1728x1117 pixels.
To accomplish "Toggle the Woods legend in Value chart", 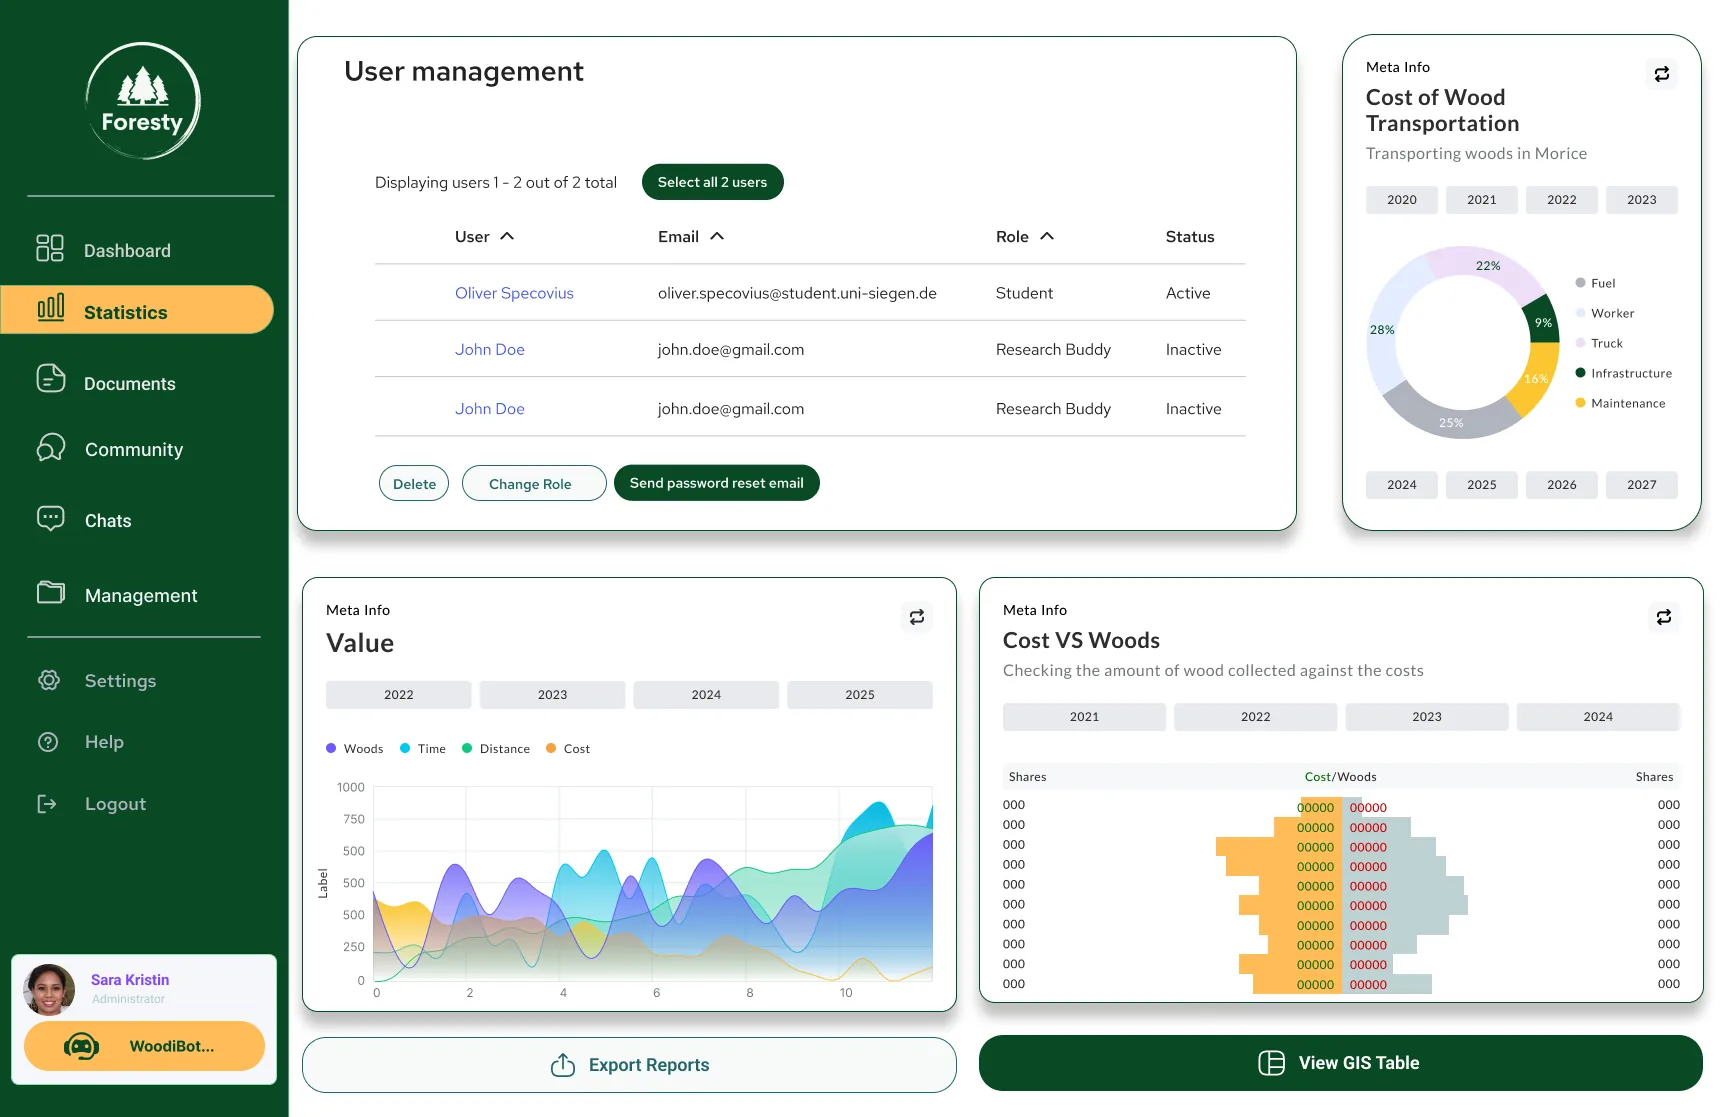I will (355, 749).
